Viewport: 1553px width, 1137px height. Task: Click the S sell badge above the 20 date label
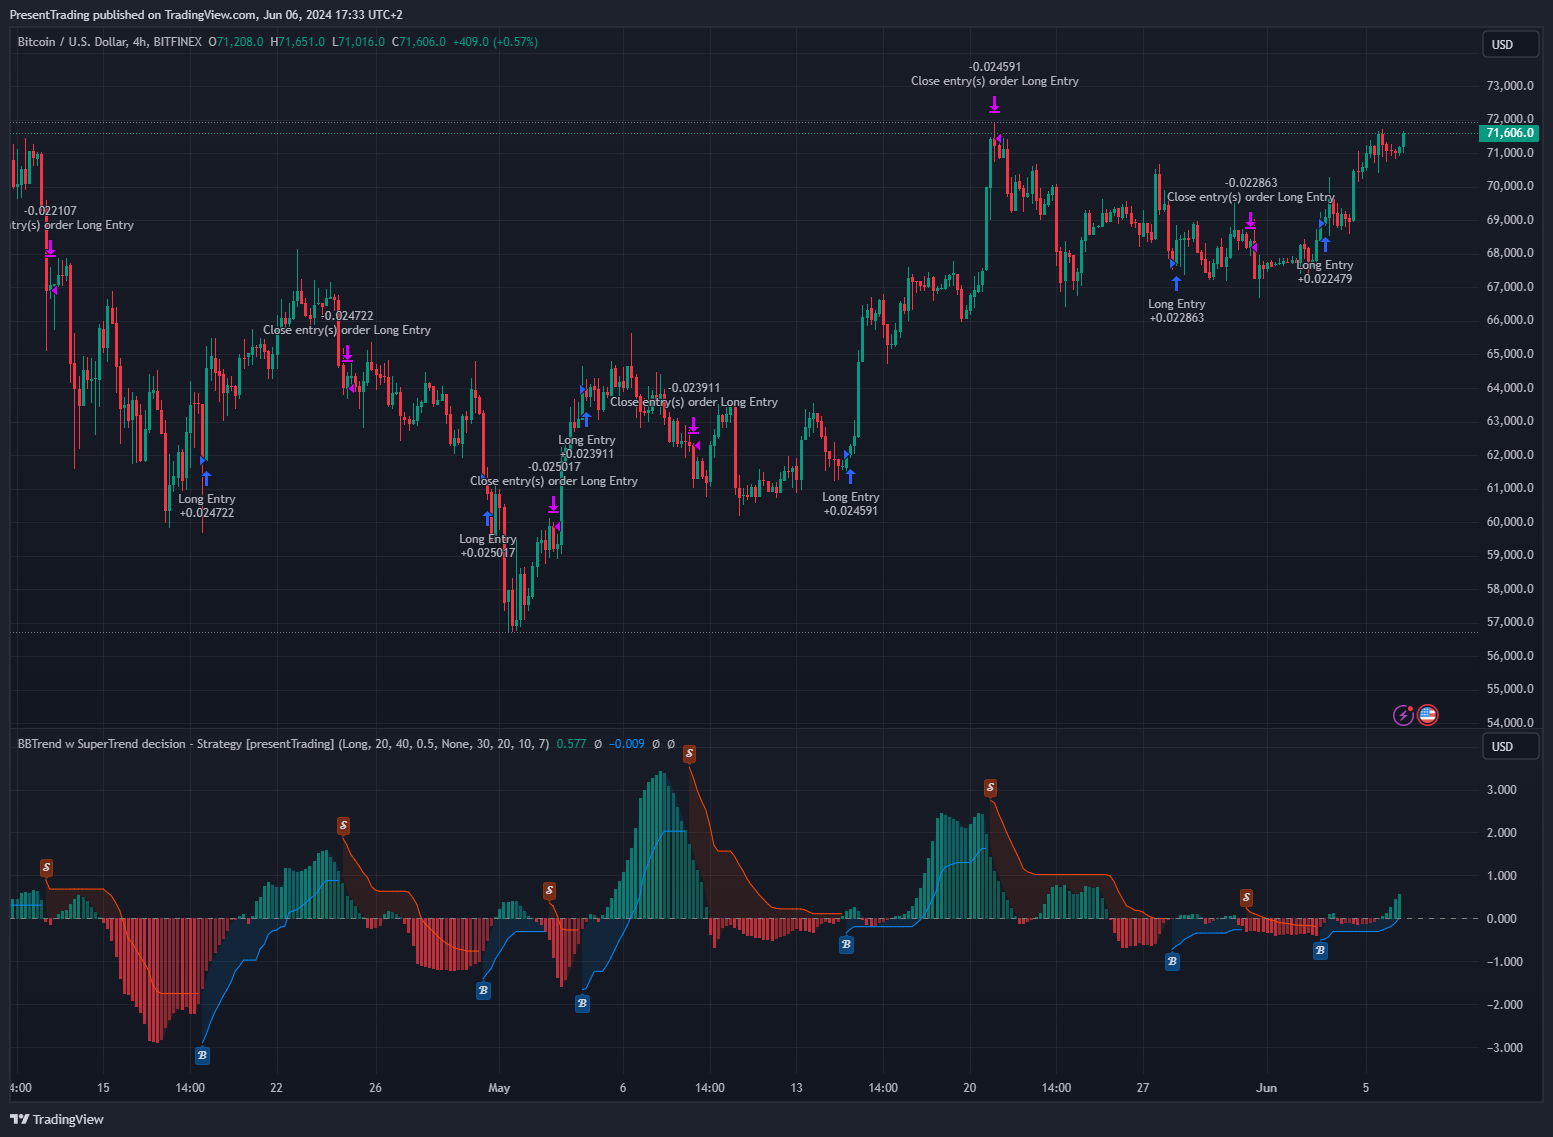[x=990, y=788]
